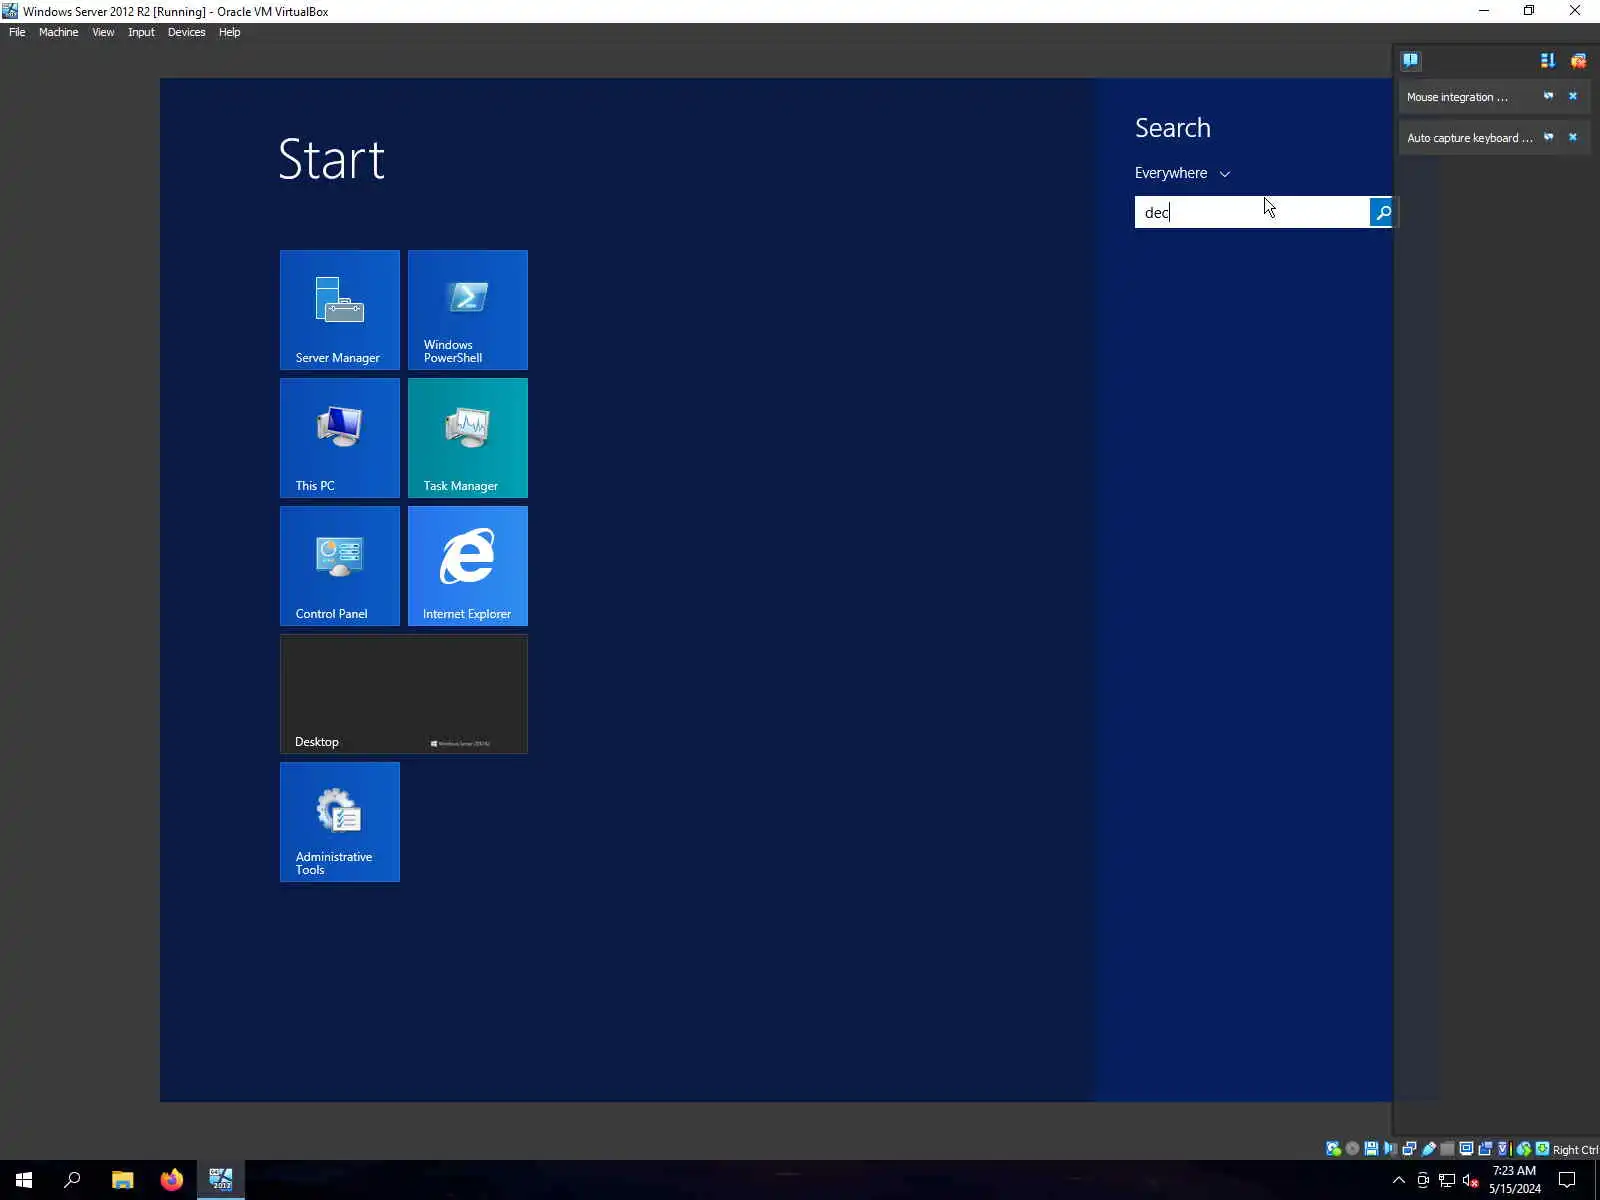Image resolution: width=1600 pixels, height=1200 pixels.
Task: Open the Machine menu
Action: point(58,32)
